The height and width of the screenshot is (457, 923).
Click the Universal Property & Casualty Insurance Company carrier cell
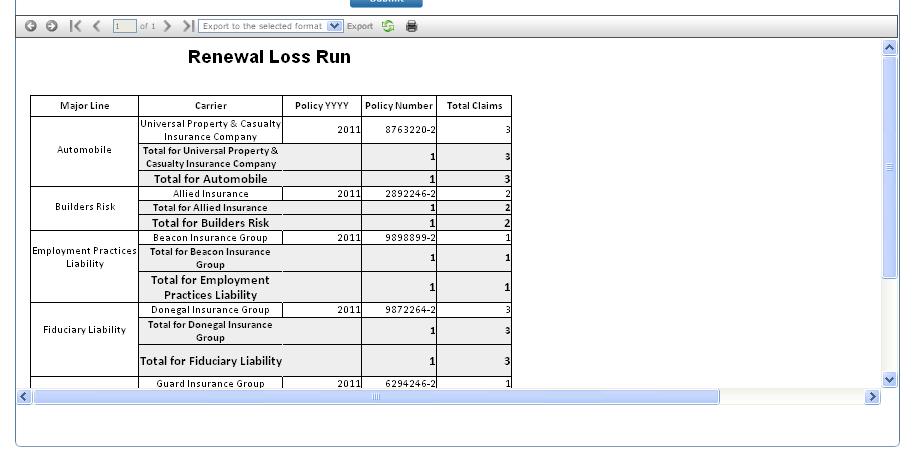tap(211, 130)
